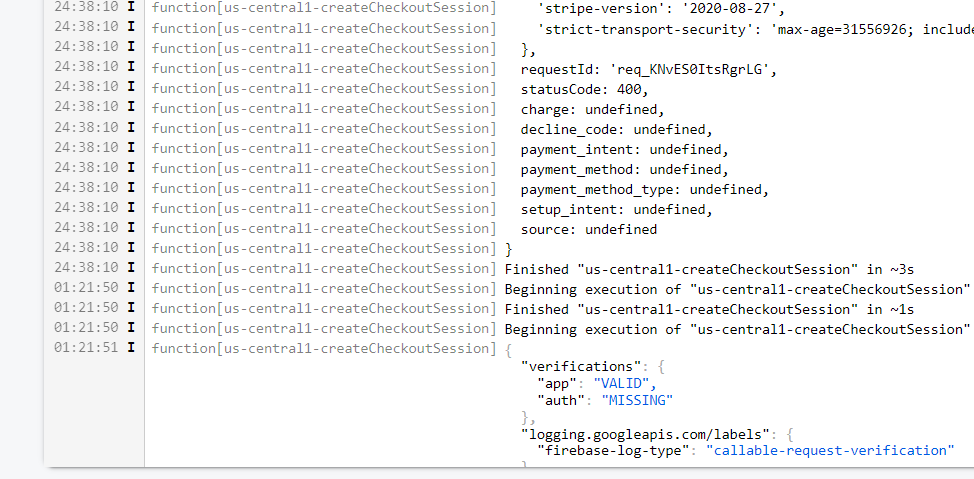Click the timestamp on the setup_intent row

(x=86, y=208)
